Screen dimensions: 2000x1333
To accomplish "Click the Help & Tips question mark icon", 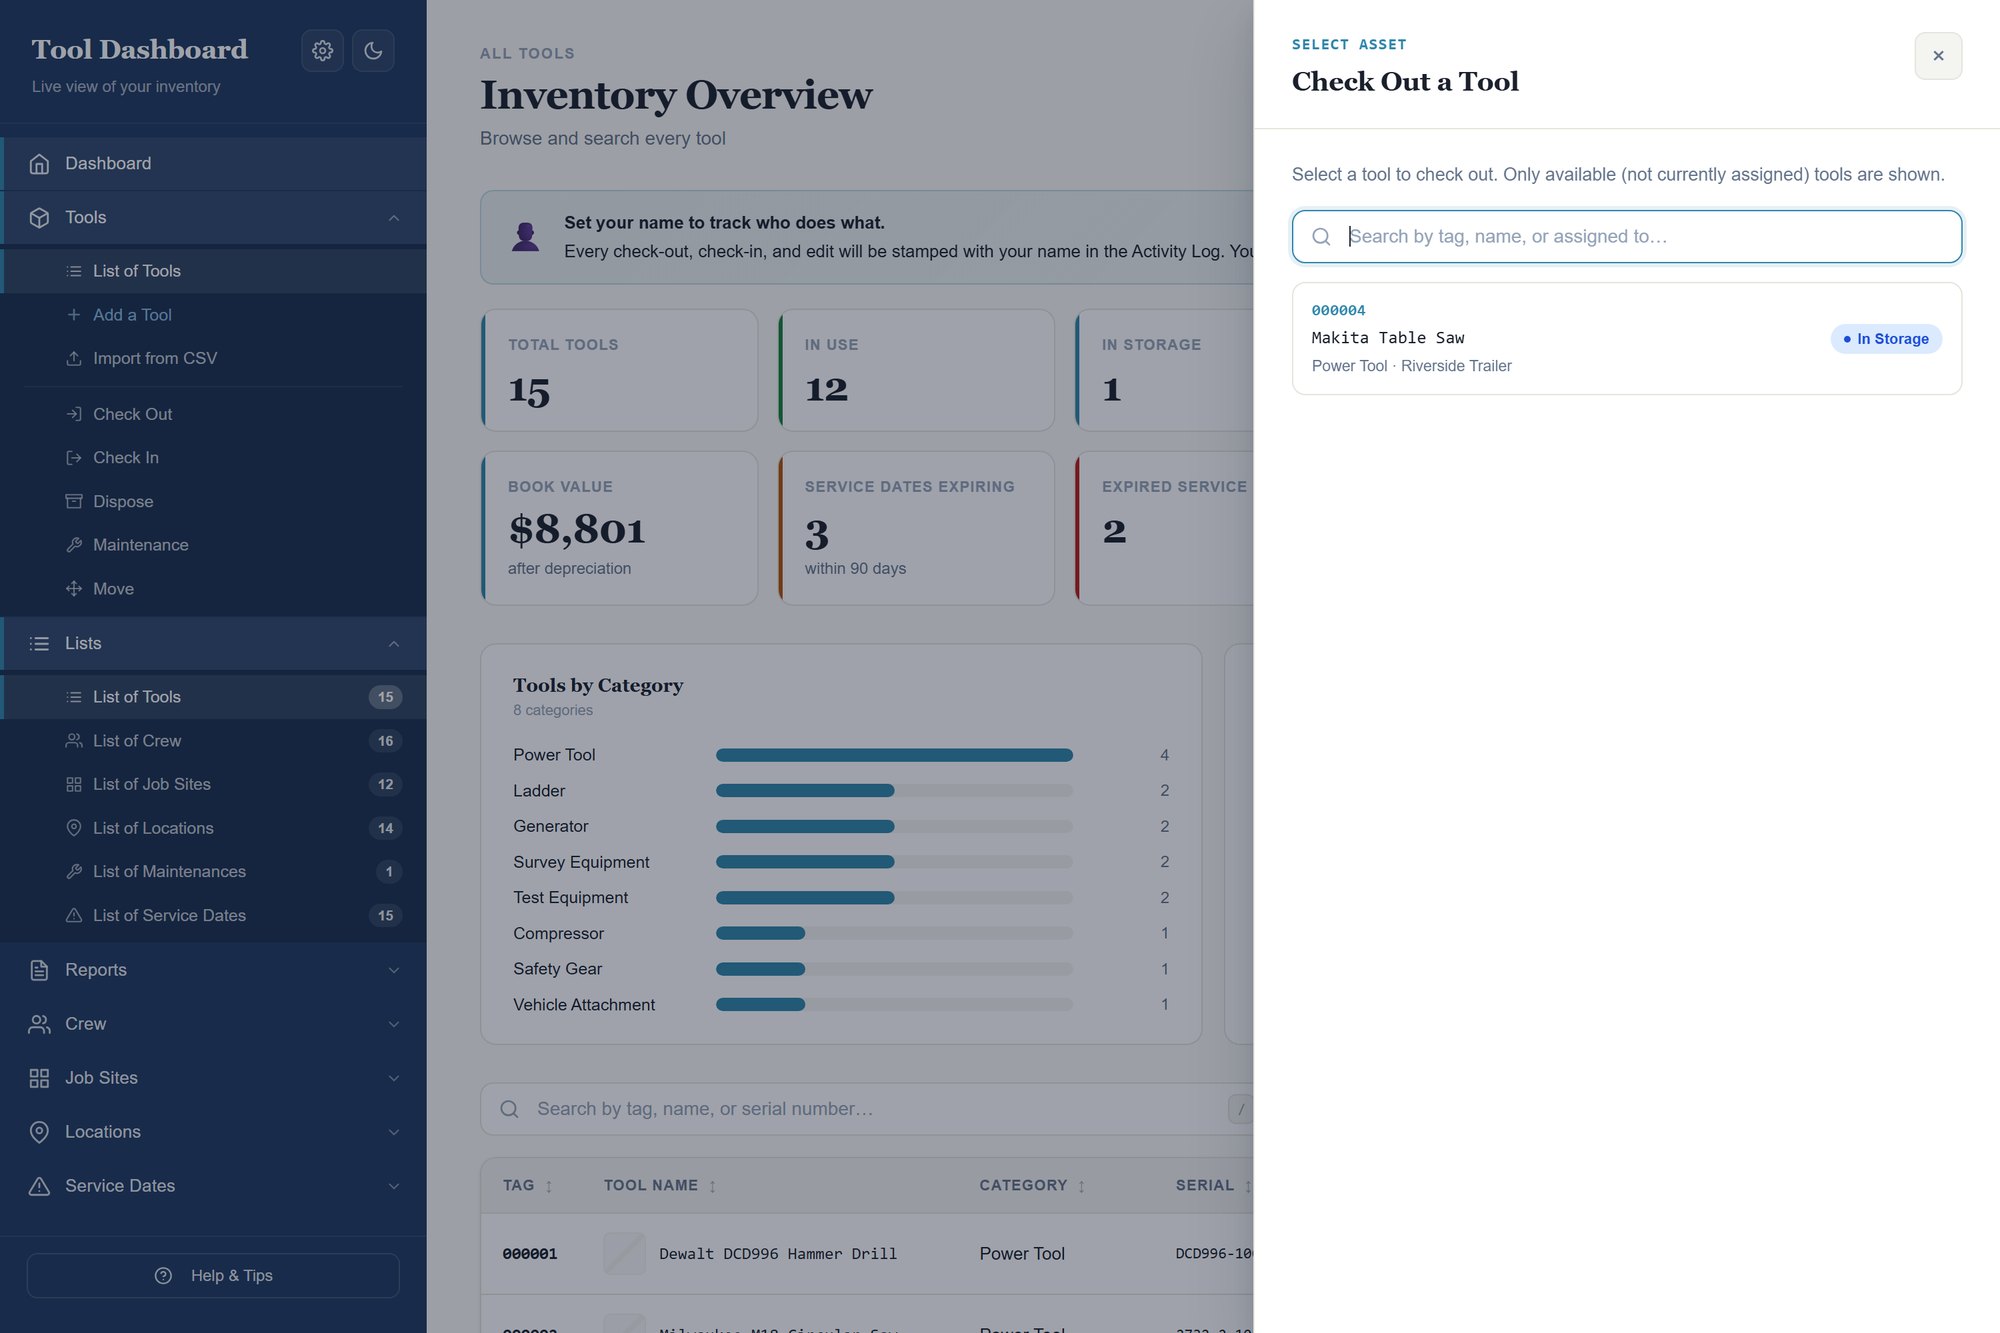I will (164, 1276).
